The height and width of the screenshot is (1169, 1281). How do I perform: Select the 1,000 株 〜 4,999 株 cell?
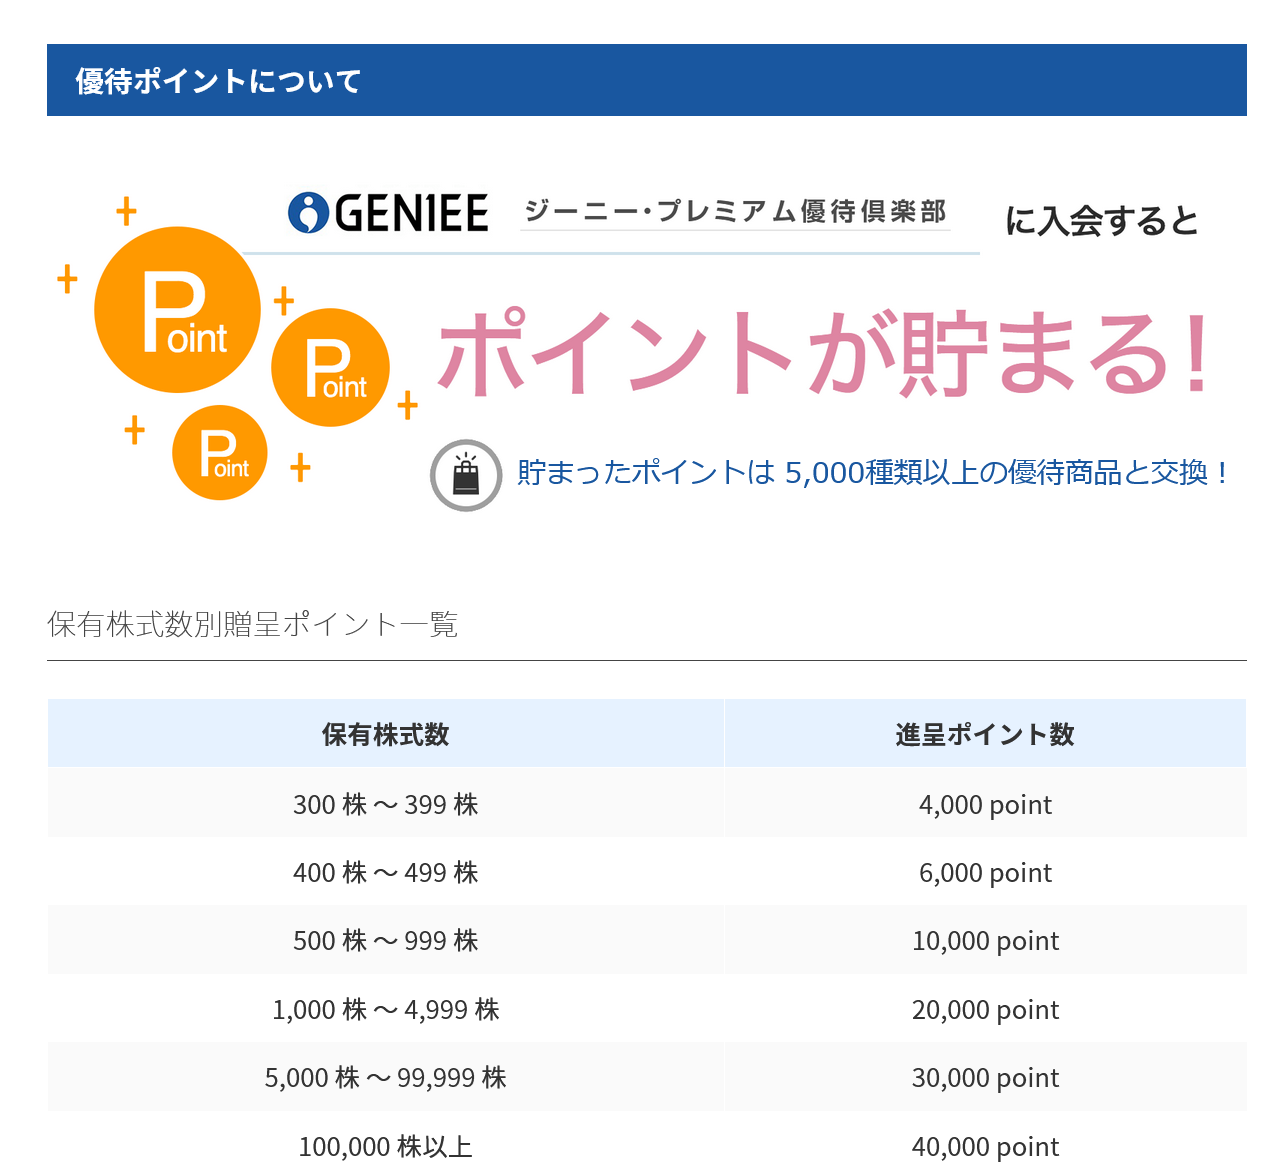(x=385, y=1009)
